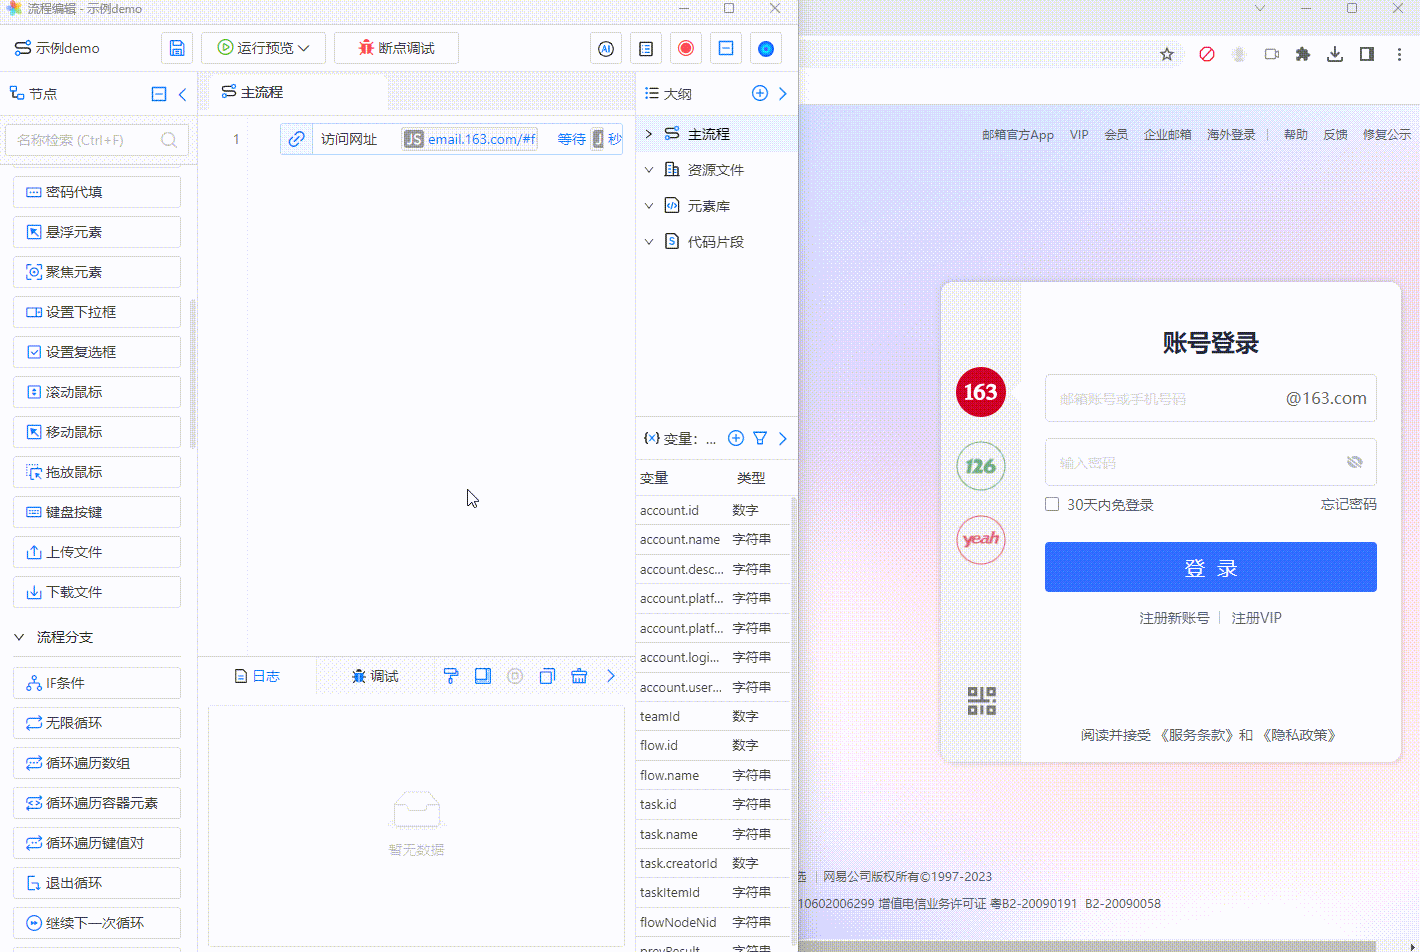Screen dimensions: 1420x952
Task: Select the 126 mail logo icon
Action: coord(980,466)
